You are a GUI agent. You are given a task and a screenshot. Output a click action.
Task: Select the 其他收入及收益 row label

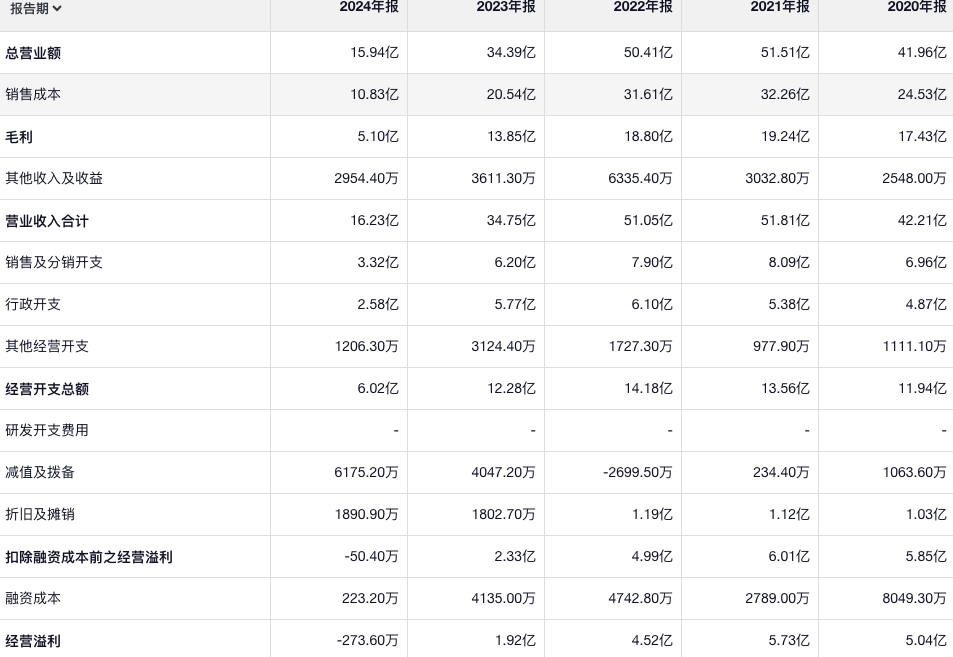click(54, 178)
